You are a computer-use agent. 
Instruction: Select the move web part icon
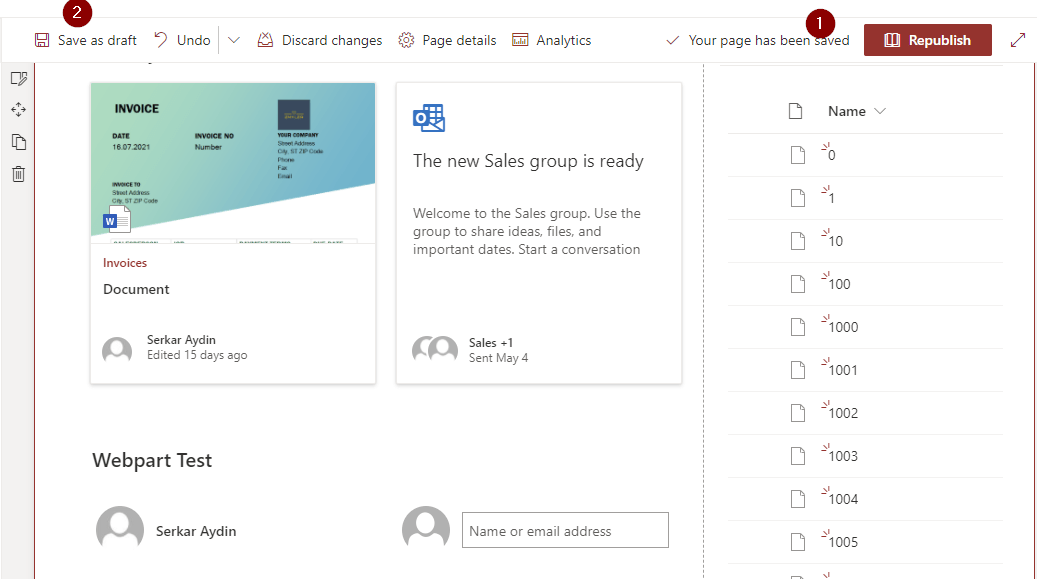tap(18, 110)
